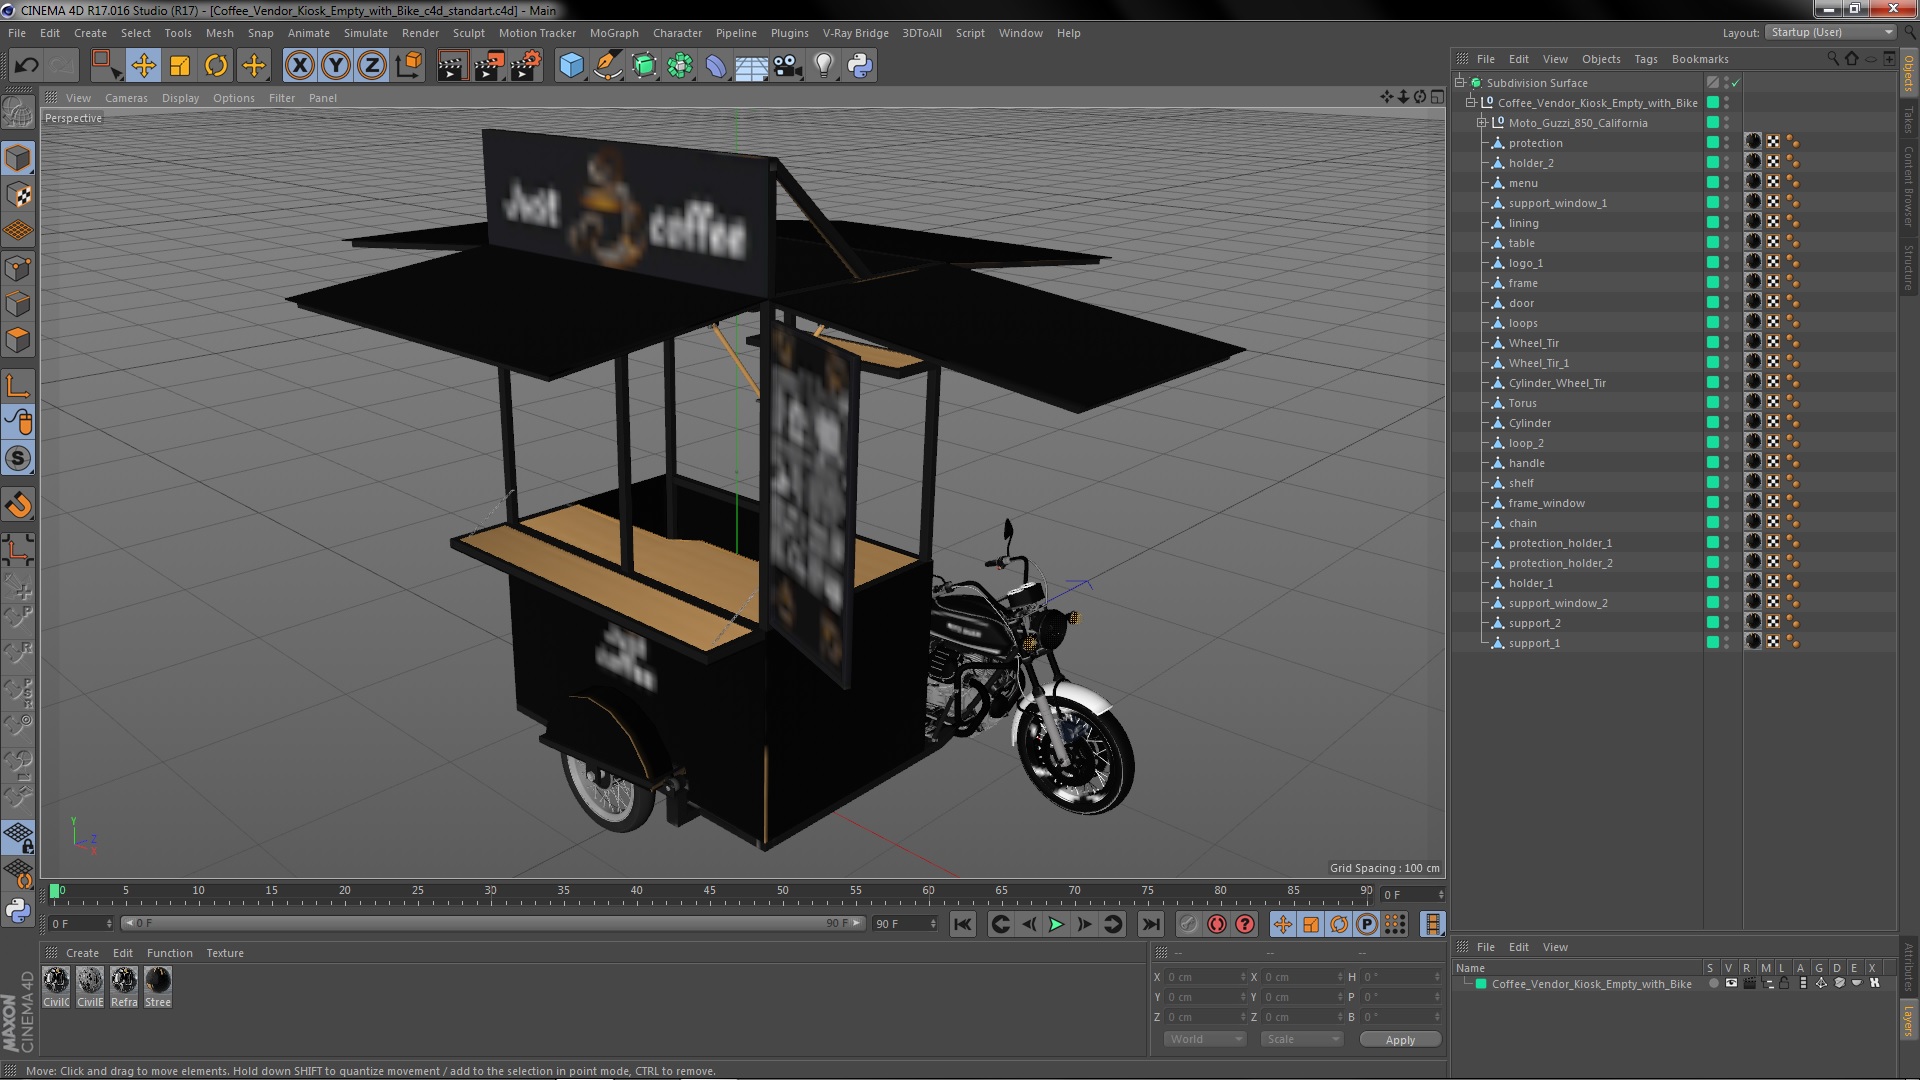Select the Refra material swatch

point(124,986)
